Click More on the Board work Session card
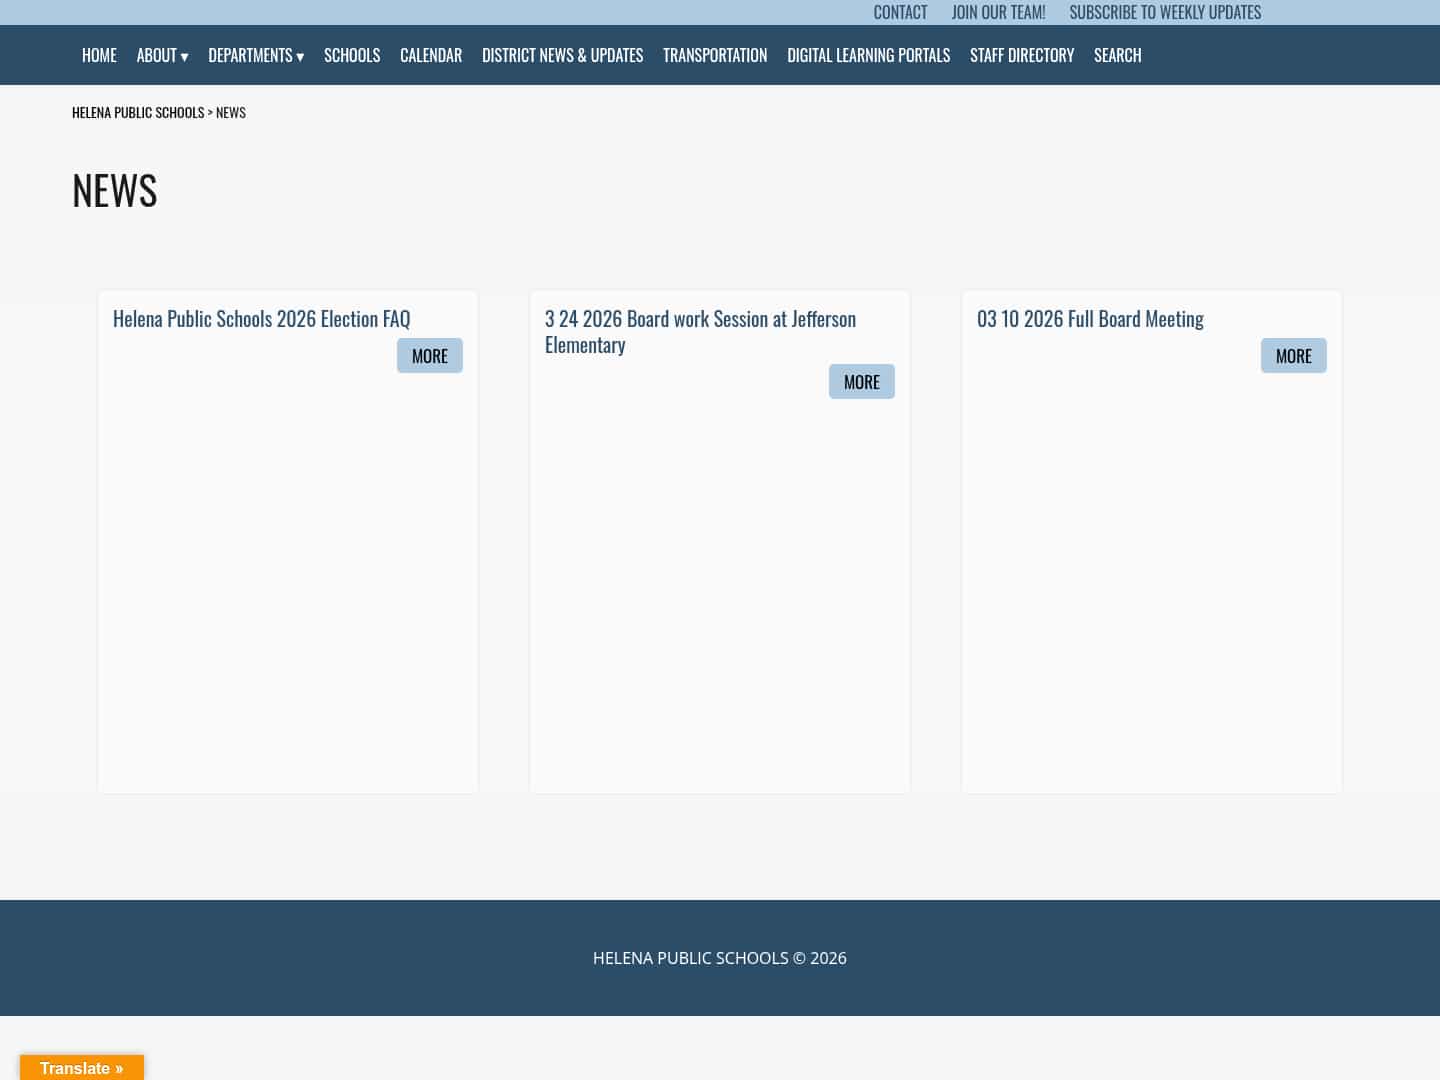This screenshot has height=1080, width=1440. (x=862, y=382)
